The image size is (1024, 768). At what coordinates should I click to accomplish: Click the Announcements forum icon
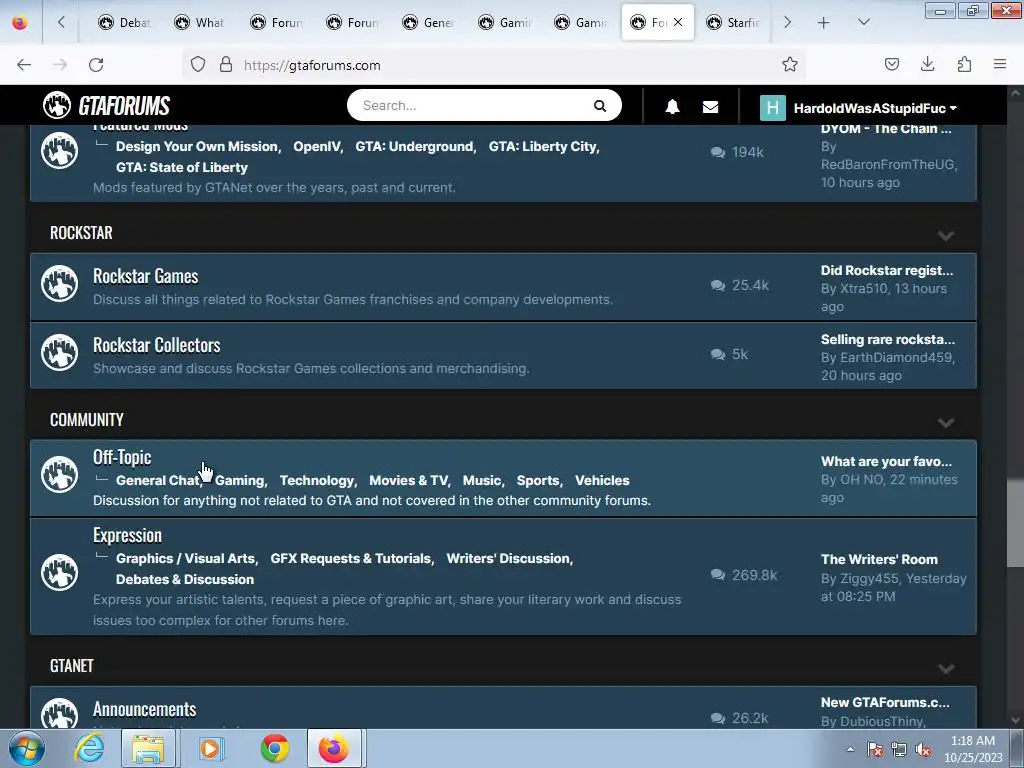click(x=59, y=713)
